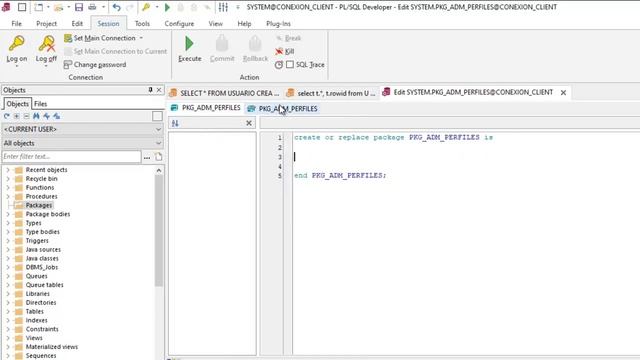Open the Help ribbon tab
Viewport: 640px width, 360px height.
[244, 24]
